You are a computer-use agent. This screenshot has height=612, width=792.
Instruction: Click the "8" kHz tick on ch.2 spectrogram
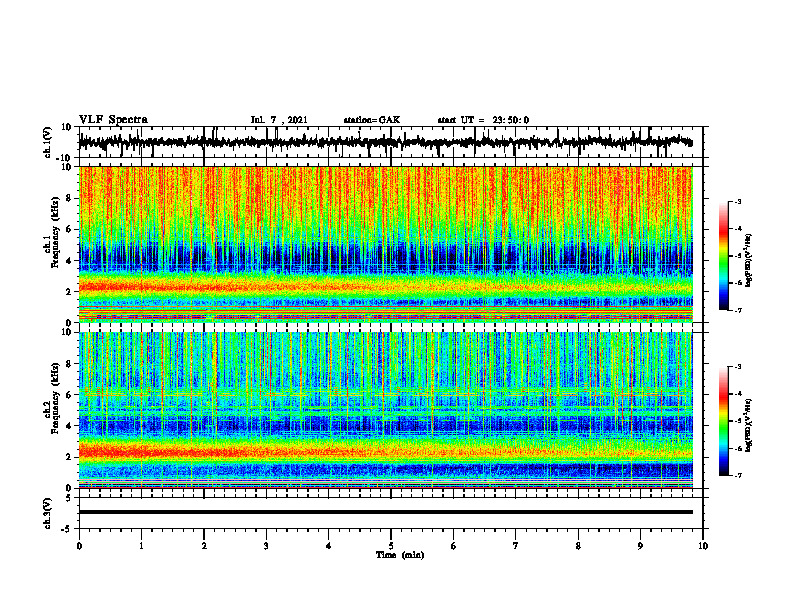pyautogui.click(x=70, y=364)
